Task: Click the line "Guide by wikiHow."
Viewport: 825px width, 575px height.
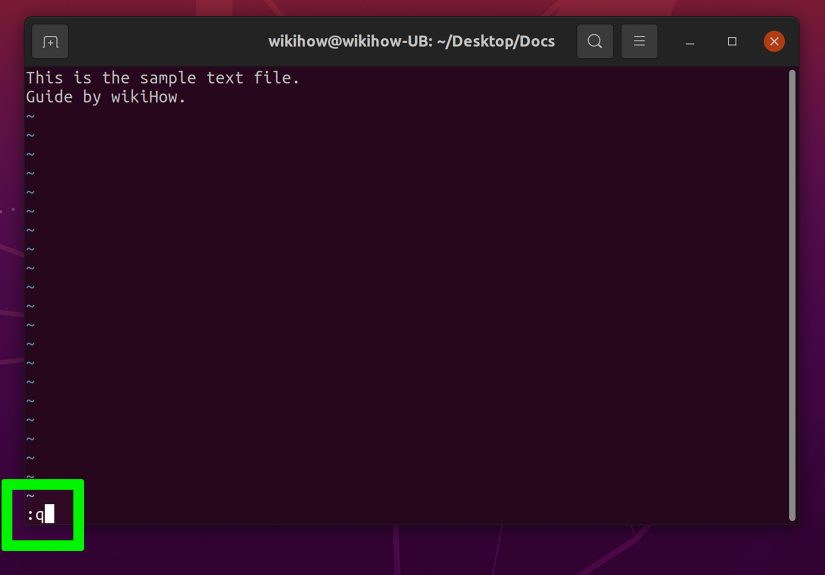Action: (x=106, y=97)
